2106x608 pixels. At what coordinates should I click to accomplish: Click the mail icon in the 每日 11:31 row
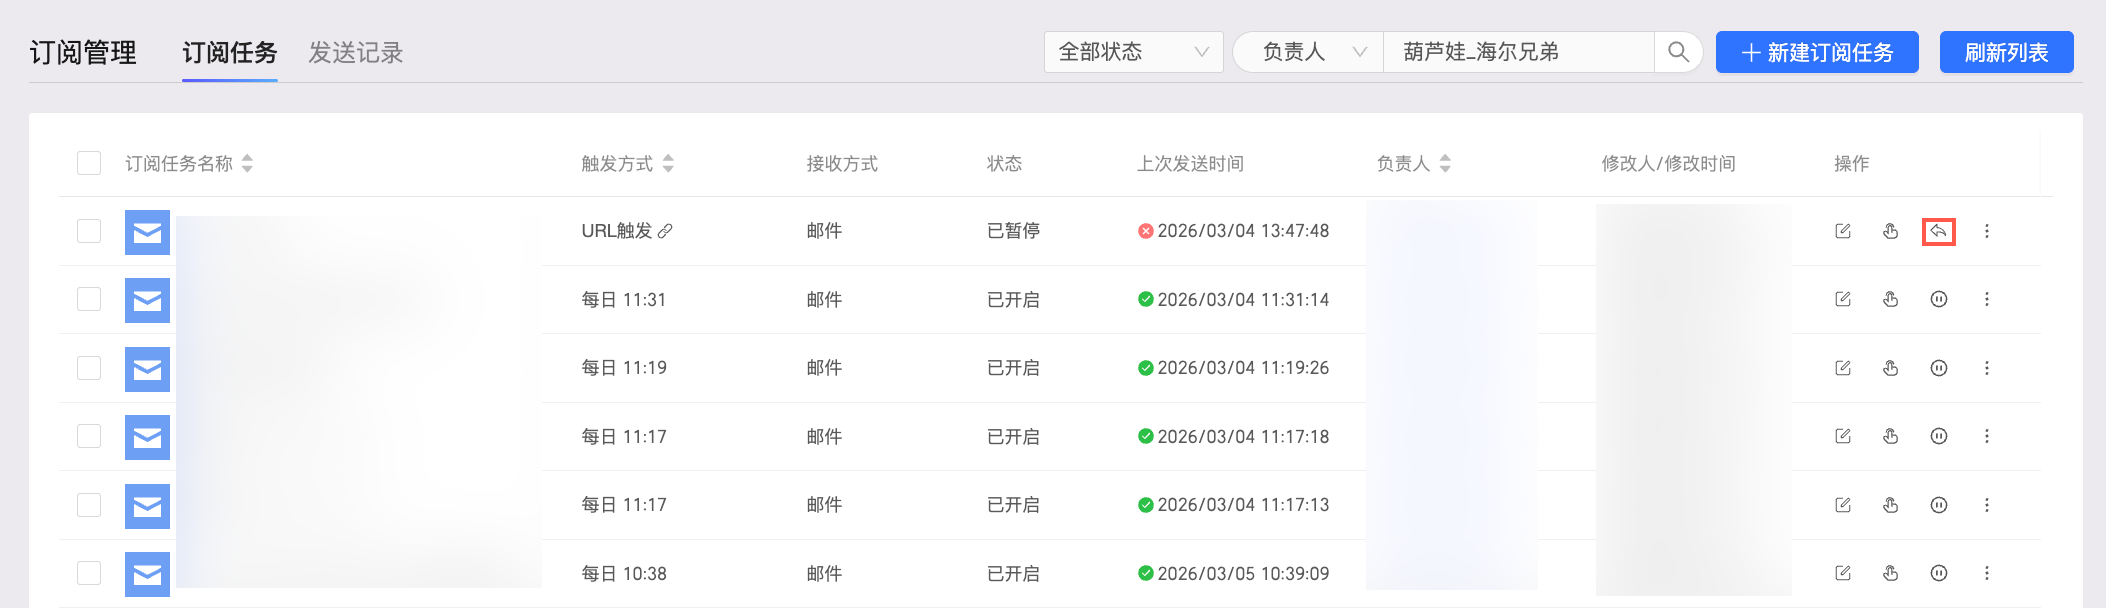click(x=147, y=300)
